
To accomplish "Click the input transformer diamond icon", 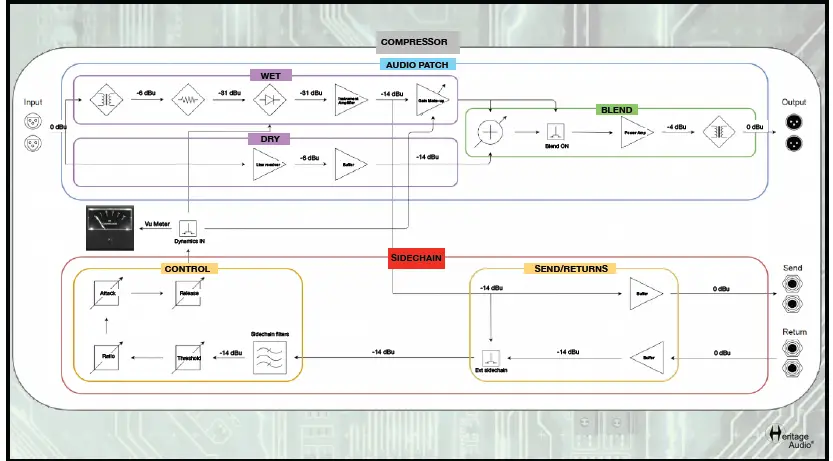I will pos(106,99).
